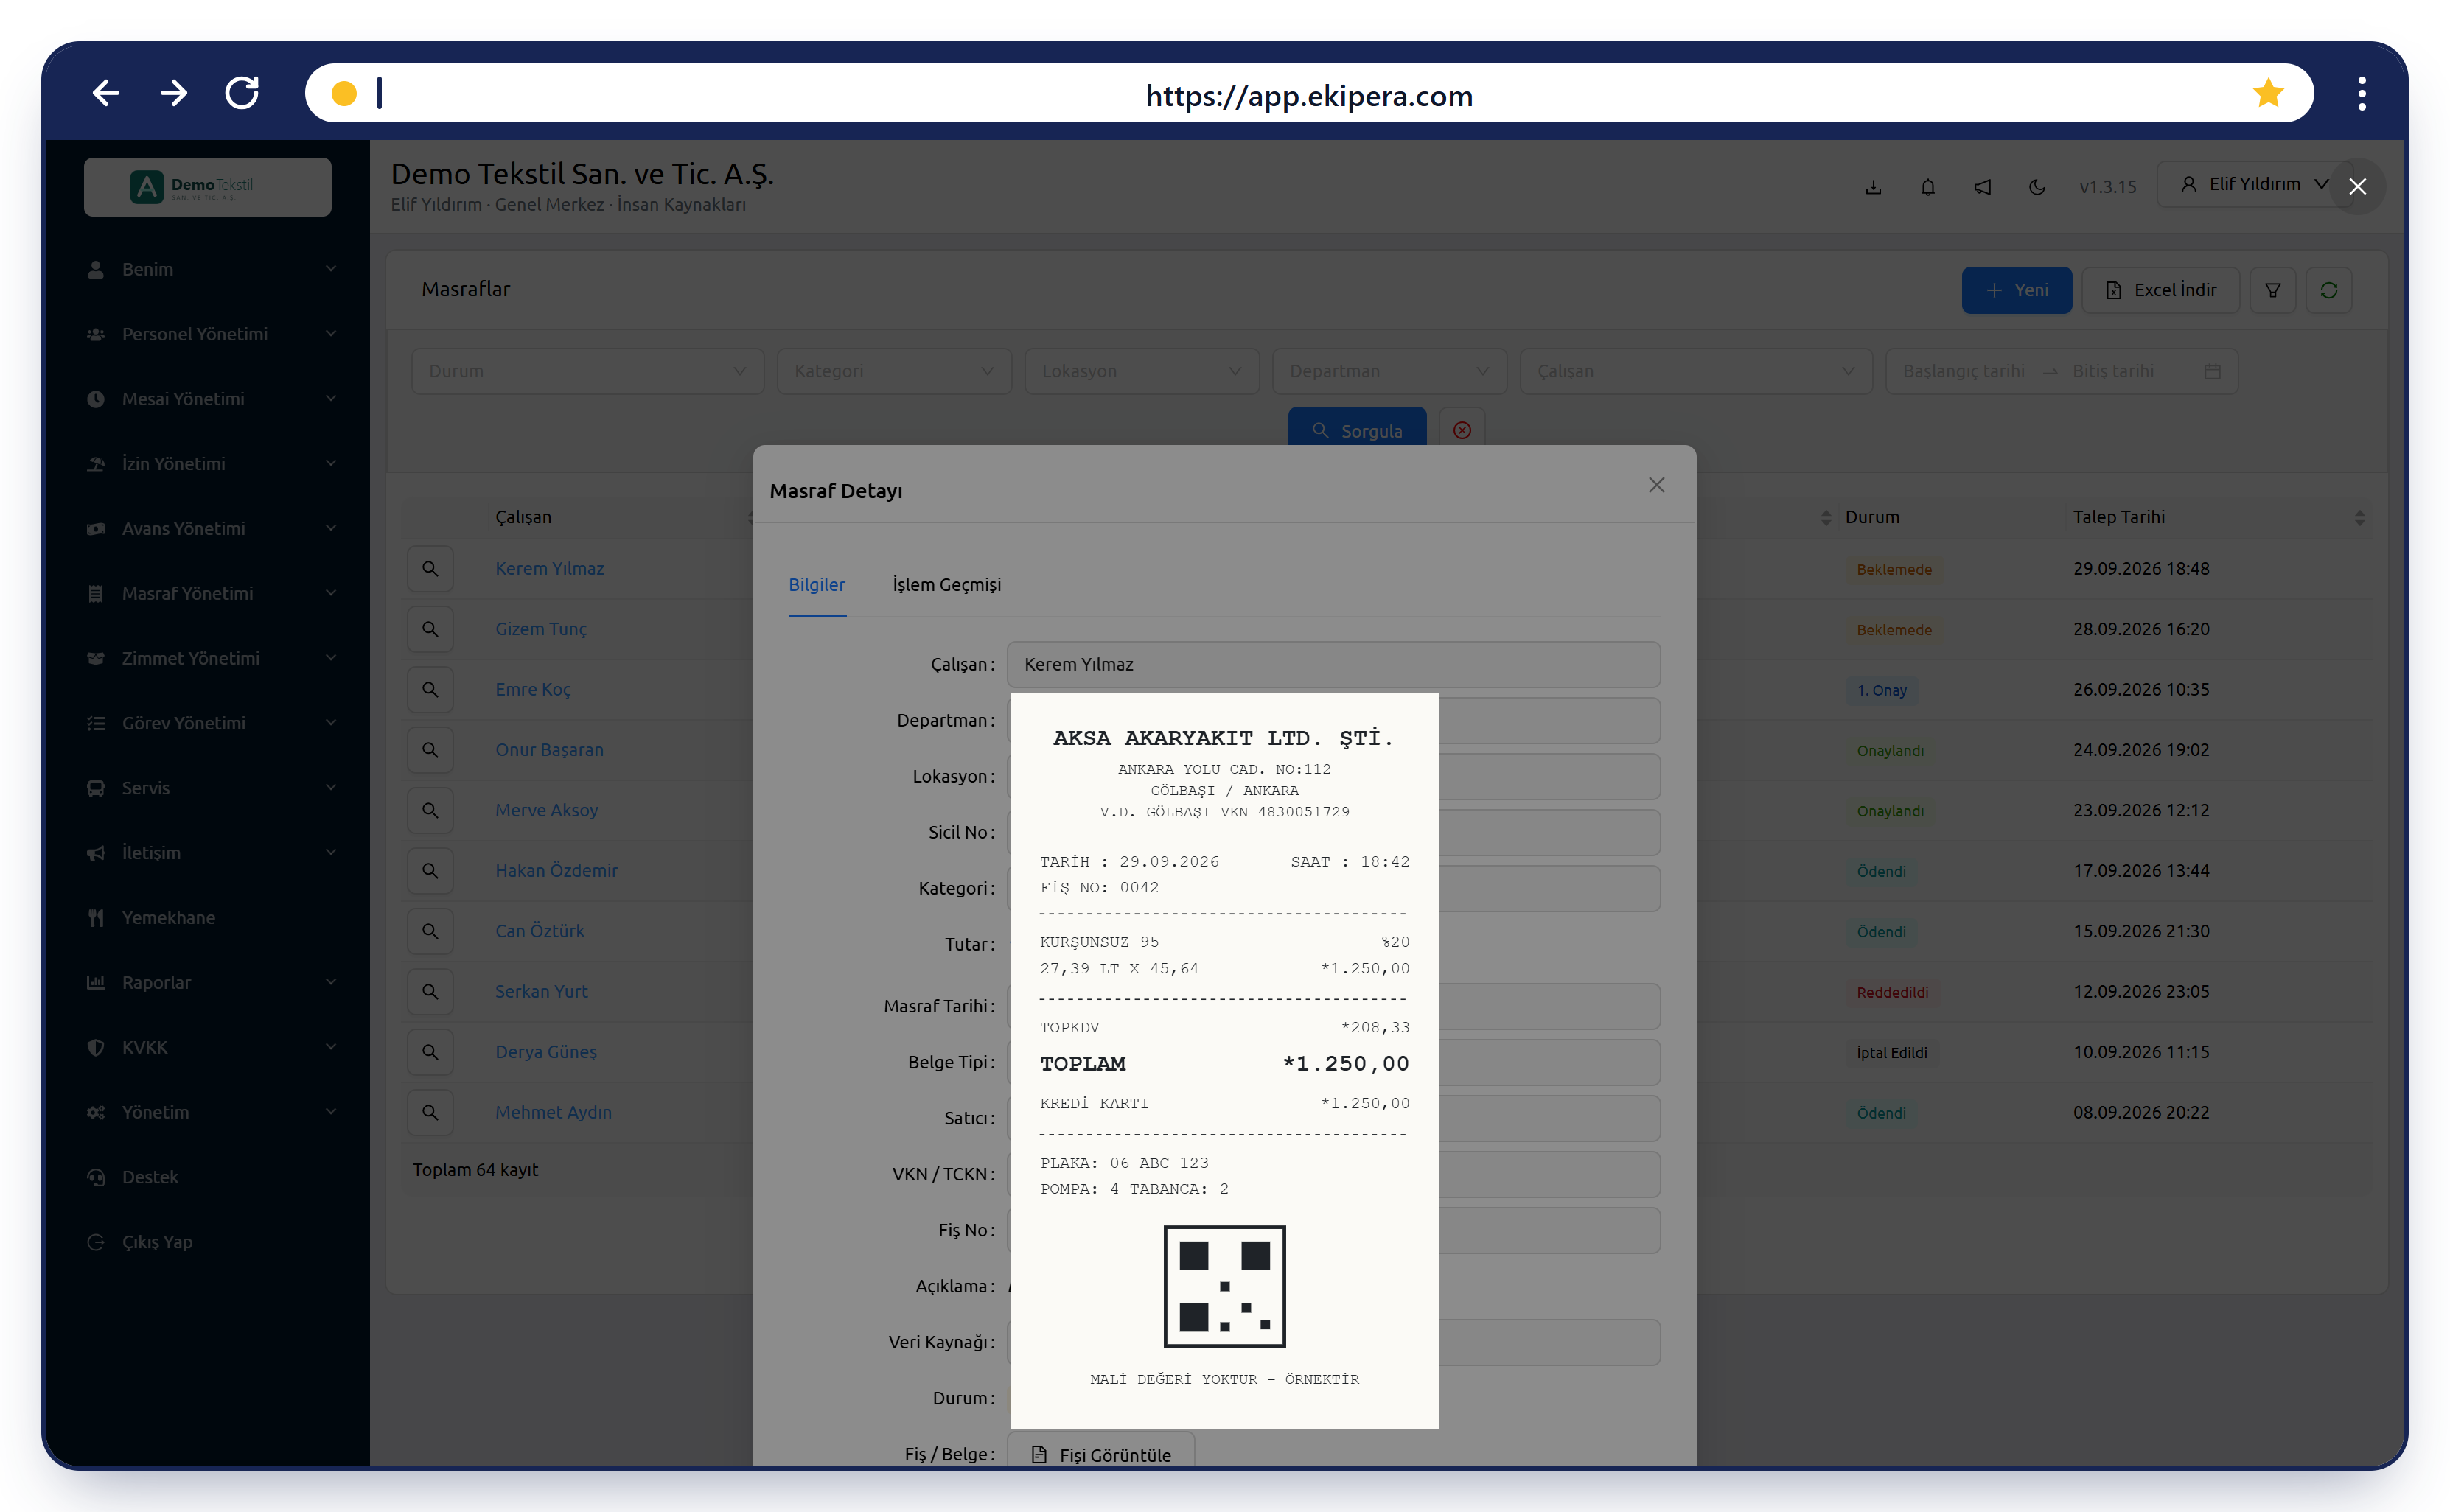Open detail magnifier for Gizem Tunç row

coord(430,629)
